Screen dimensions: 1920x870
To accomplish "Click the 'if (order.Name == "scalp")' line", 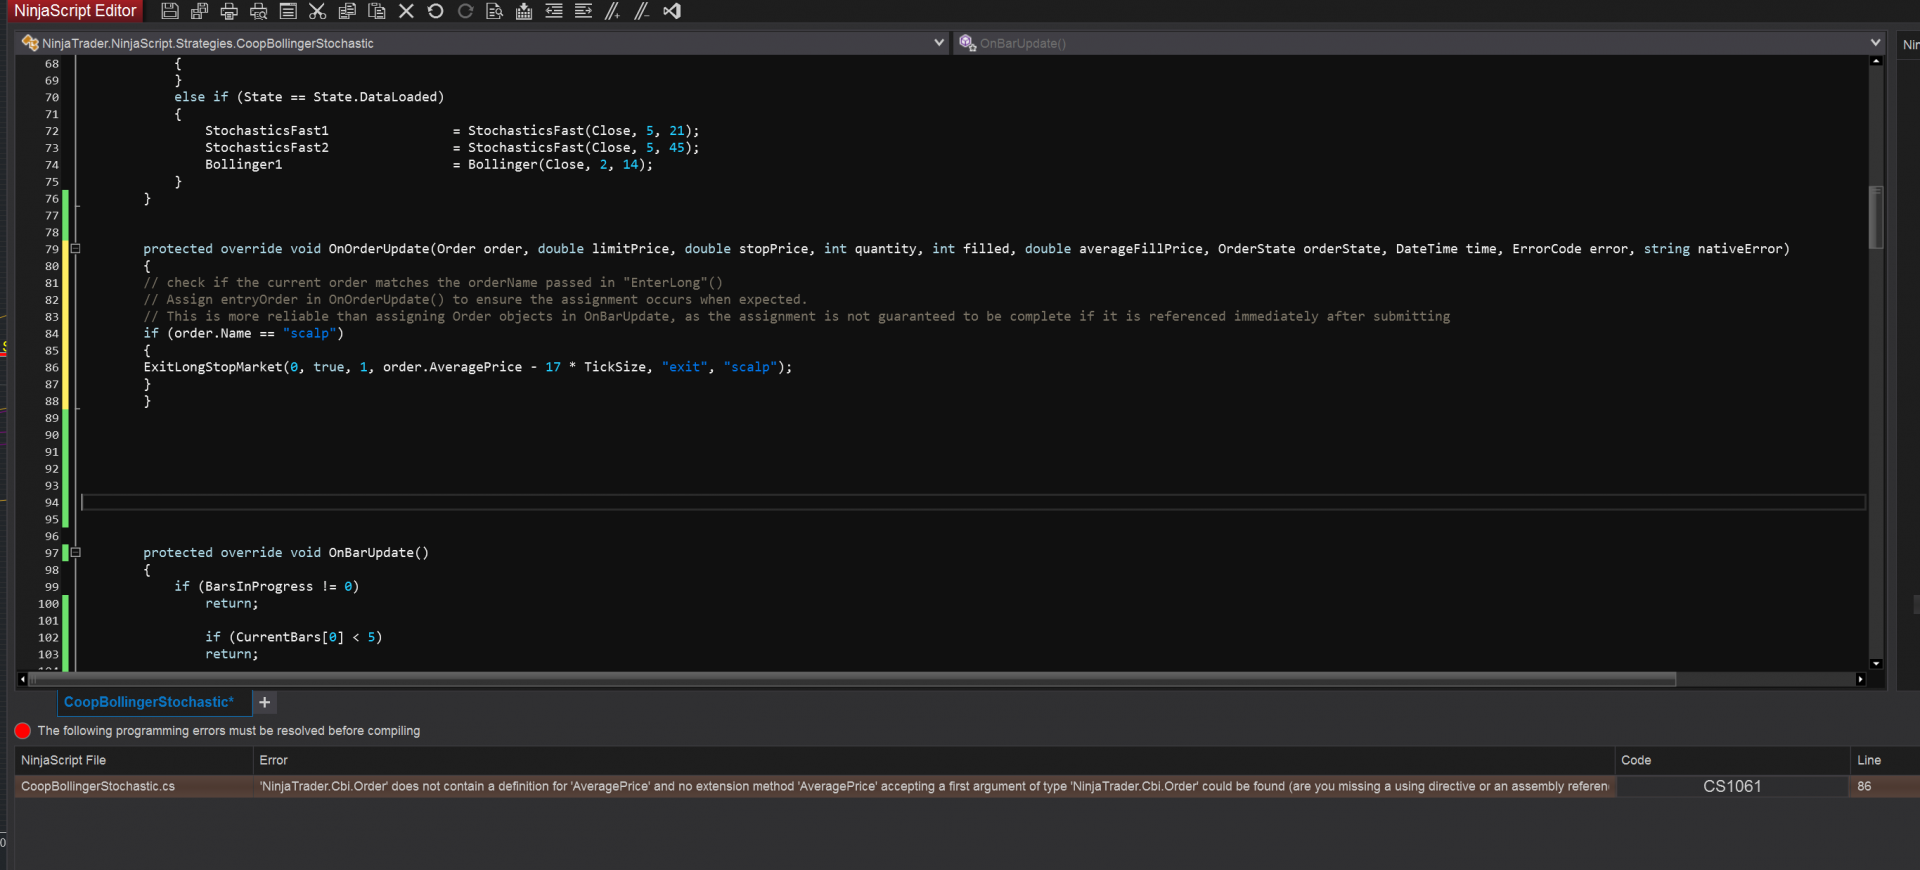I will [x=243, y=333].
